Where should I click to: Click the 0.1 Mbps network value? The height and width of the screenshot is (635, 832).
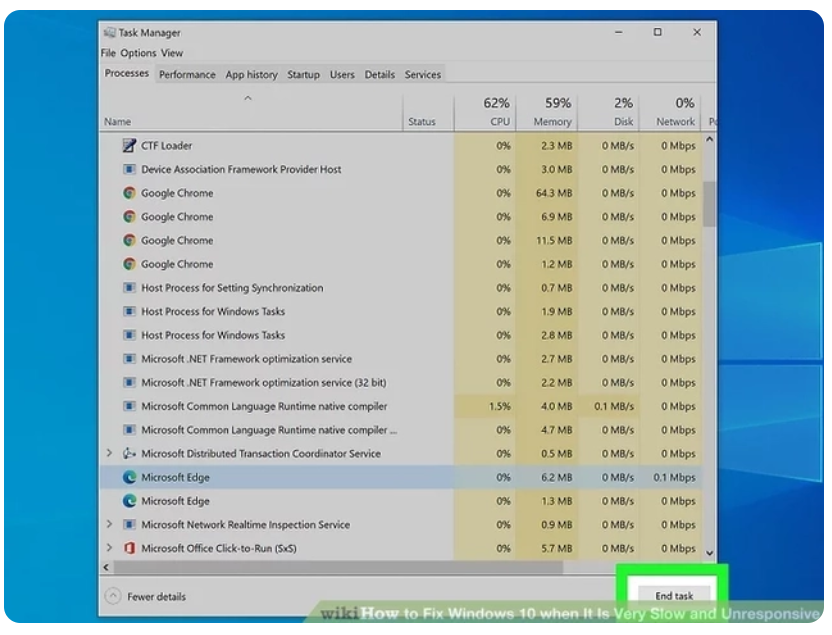(674, 477)
